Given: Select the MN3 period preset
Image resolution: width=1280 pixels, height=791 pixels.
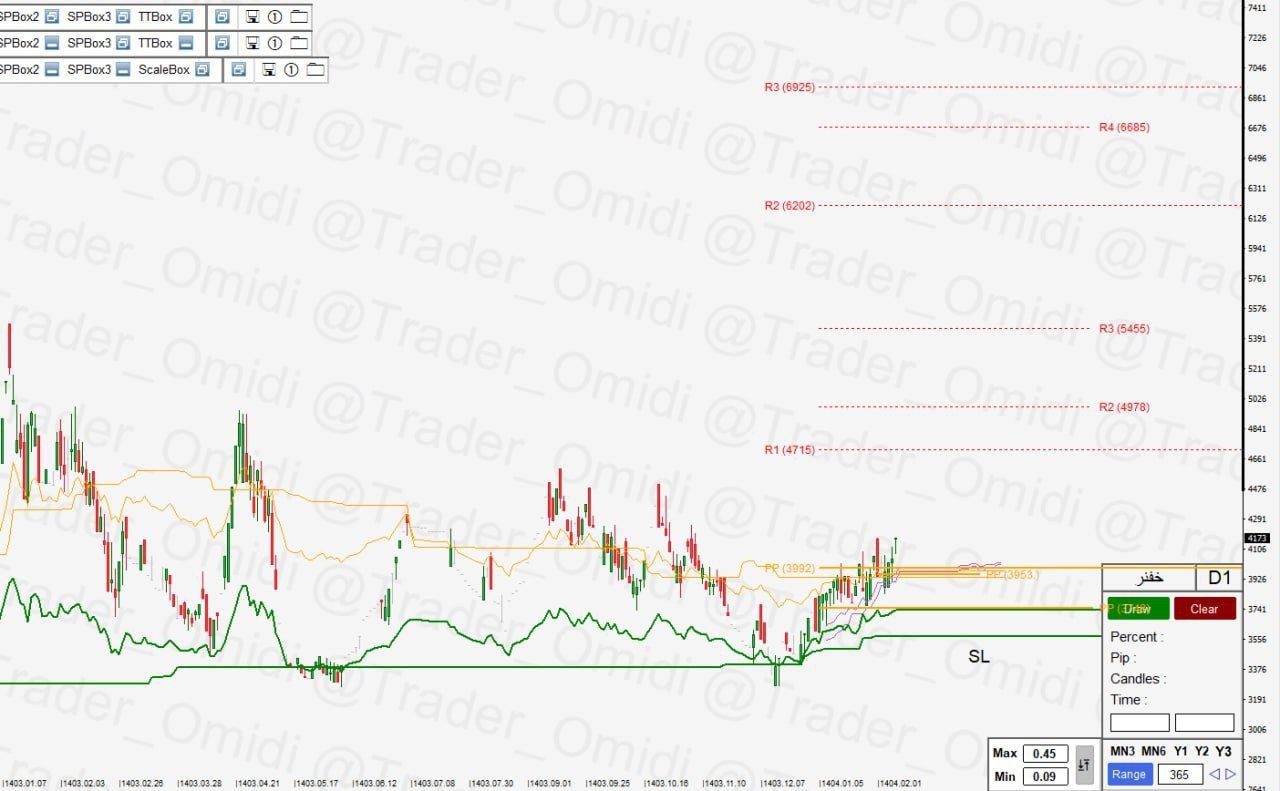Looking at the screenshot, I should point(1122,751).
